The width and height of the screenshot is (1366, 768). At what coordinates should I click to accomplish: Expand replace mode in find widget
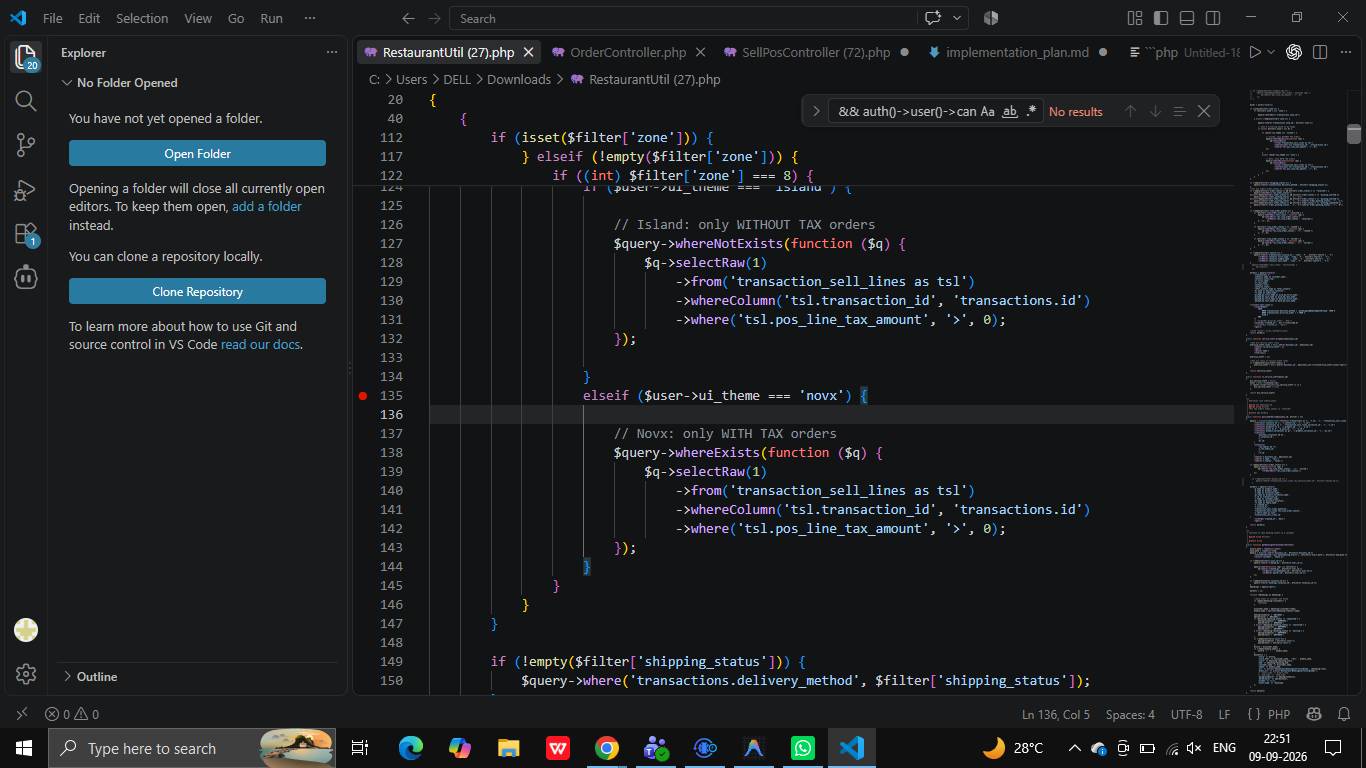coord(816,111)
